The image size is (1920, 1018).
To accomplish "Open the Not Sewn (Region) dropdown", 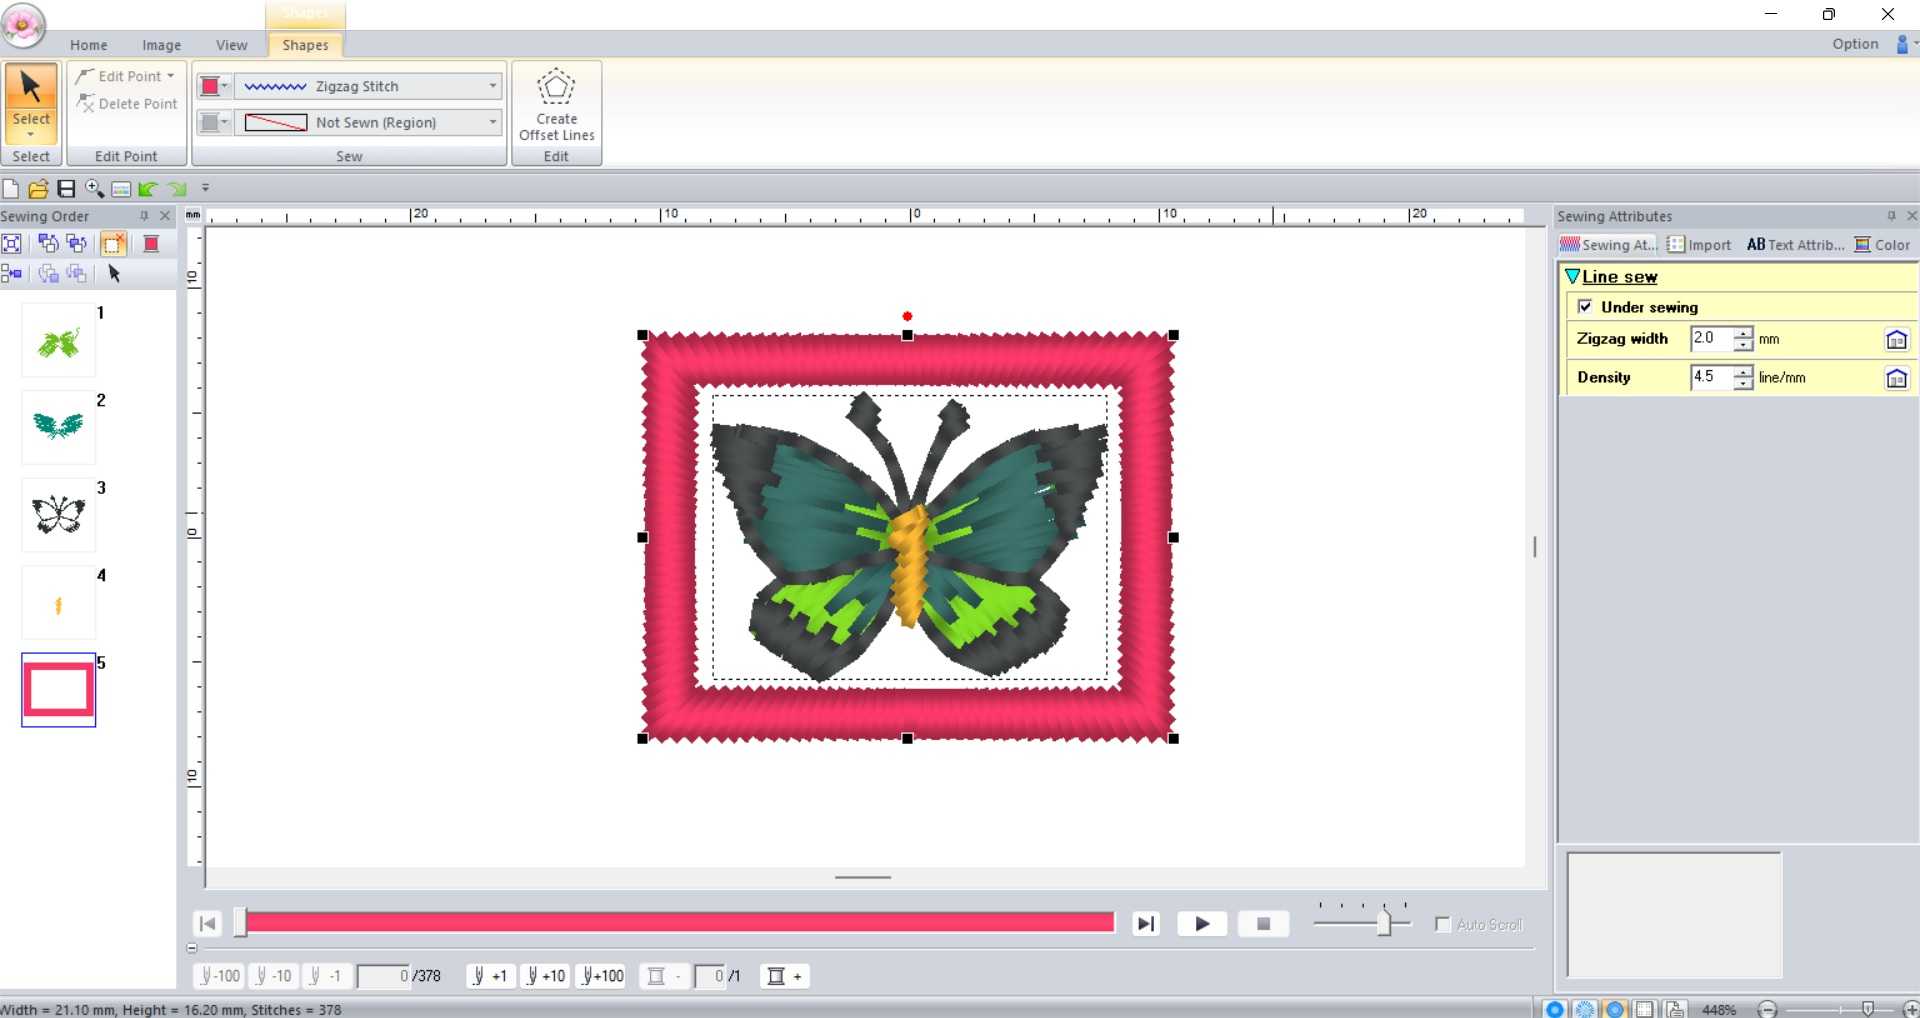I will coord(490,122).
